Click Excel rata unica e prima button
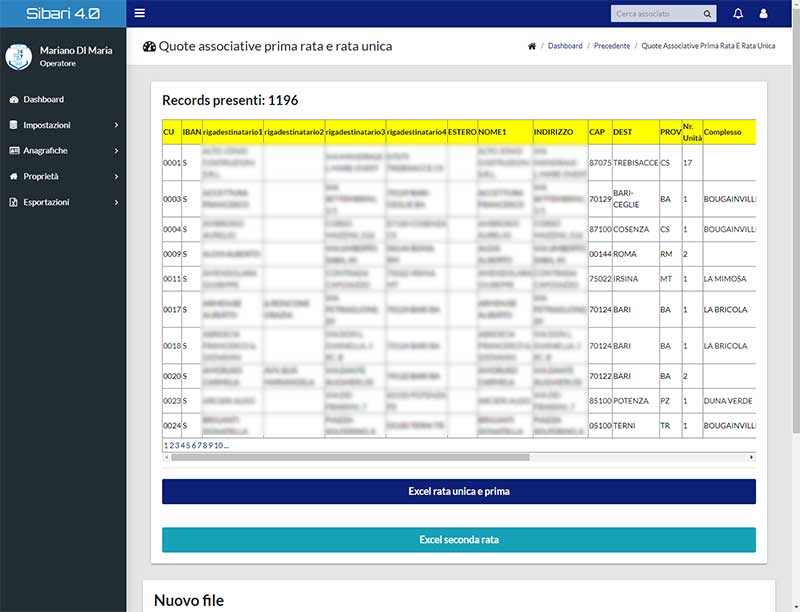800x612 pixels. point(459,491)
